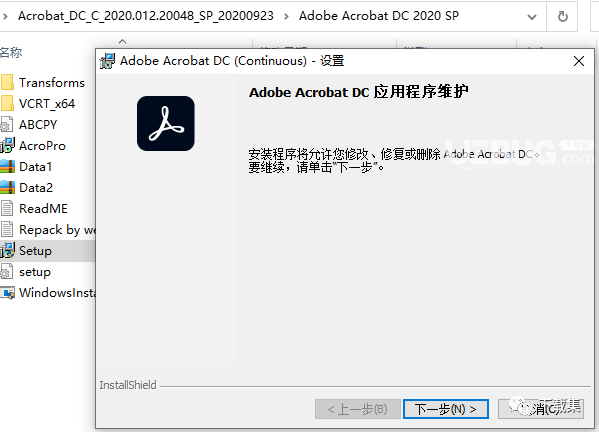Click the Data1 archive icon
The width and height of the screenshot is (599, 432).
click(7, 167)
